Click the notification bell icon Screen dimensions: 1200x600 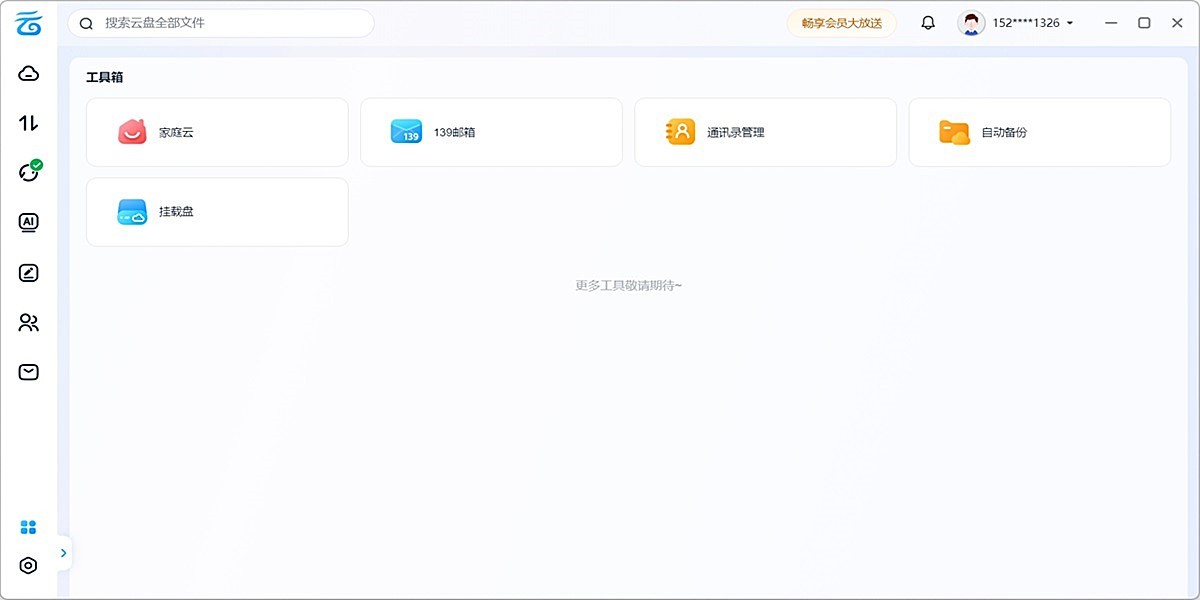927,21
